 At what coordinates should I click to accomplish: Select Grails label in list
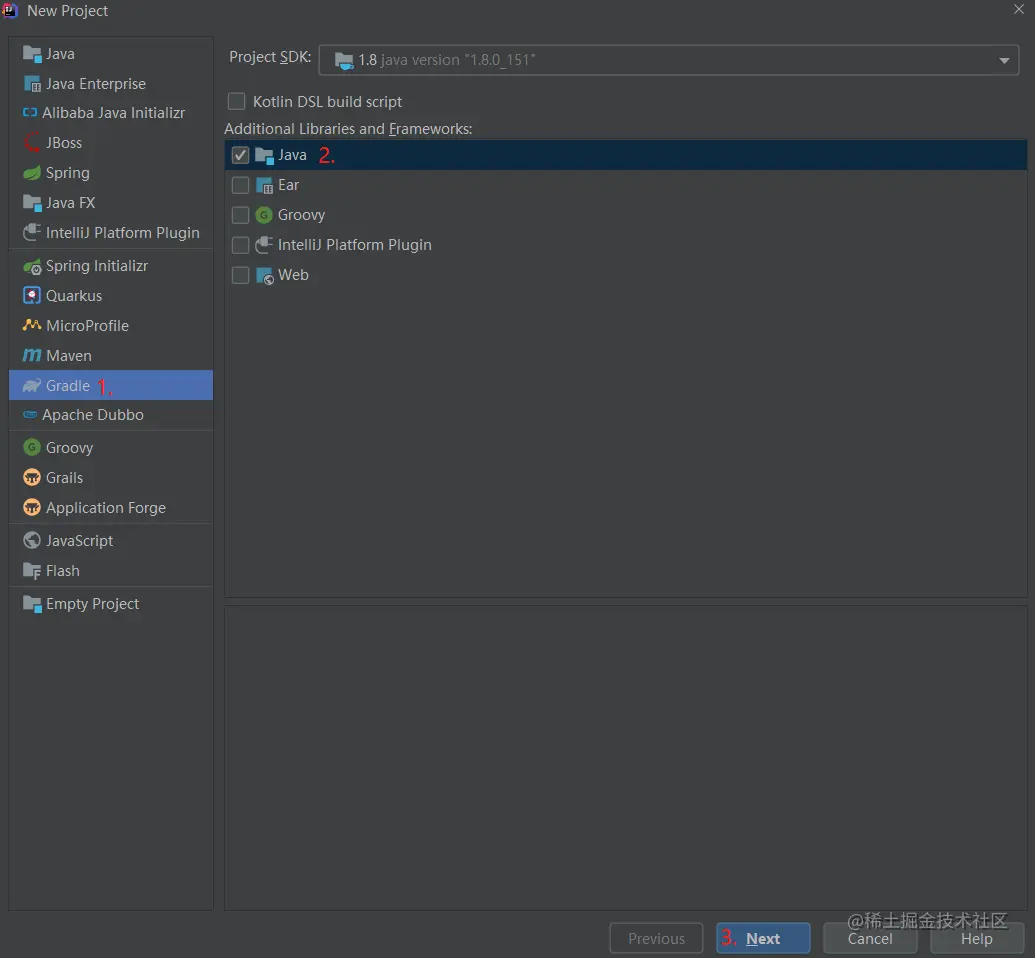tap(65, 477)
